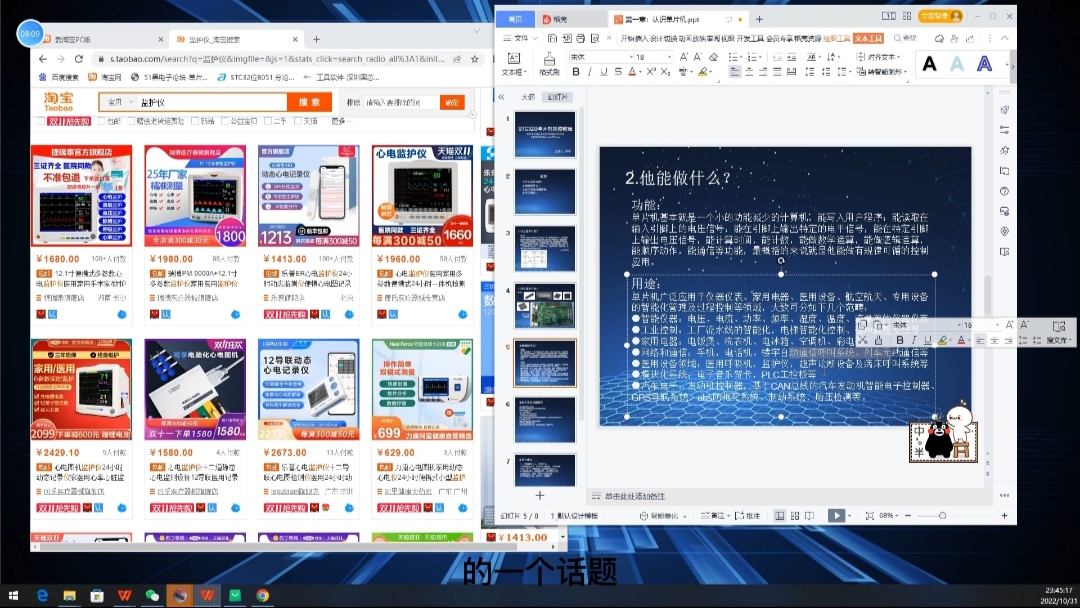Apply superscript formatting in WPS
Image resolution: width=1080 pixels, height=608 pixels.
pos(651,72)
